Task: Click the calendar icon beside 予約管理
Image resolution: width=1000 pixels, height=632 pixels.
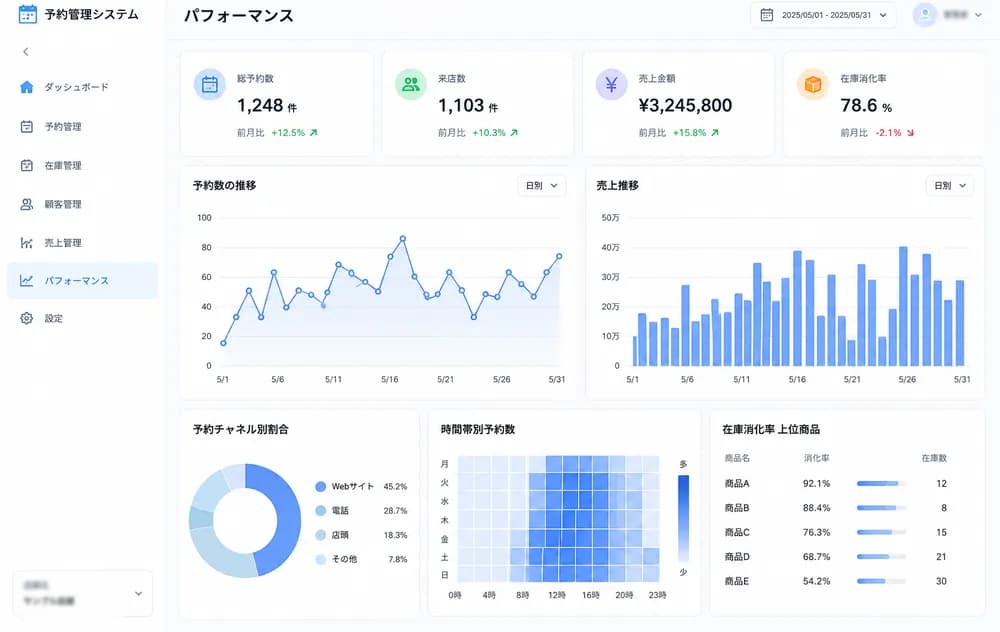Action: point(26,126)
